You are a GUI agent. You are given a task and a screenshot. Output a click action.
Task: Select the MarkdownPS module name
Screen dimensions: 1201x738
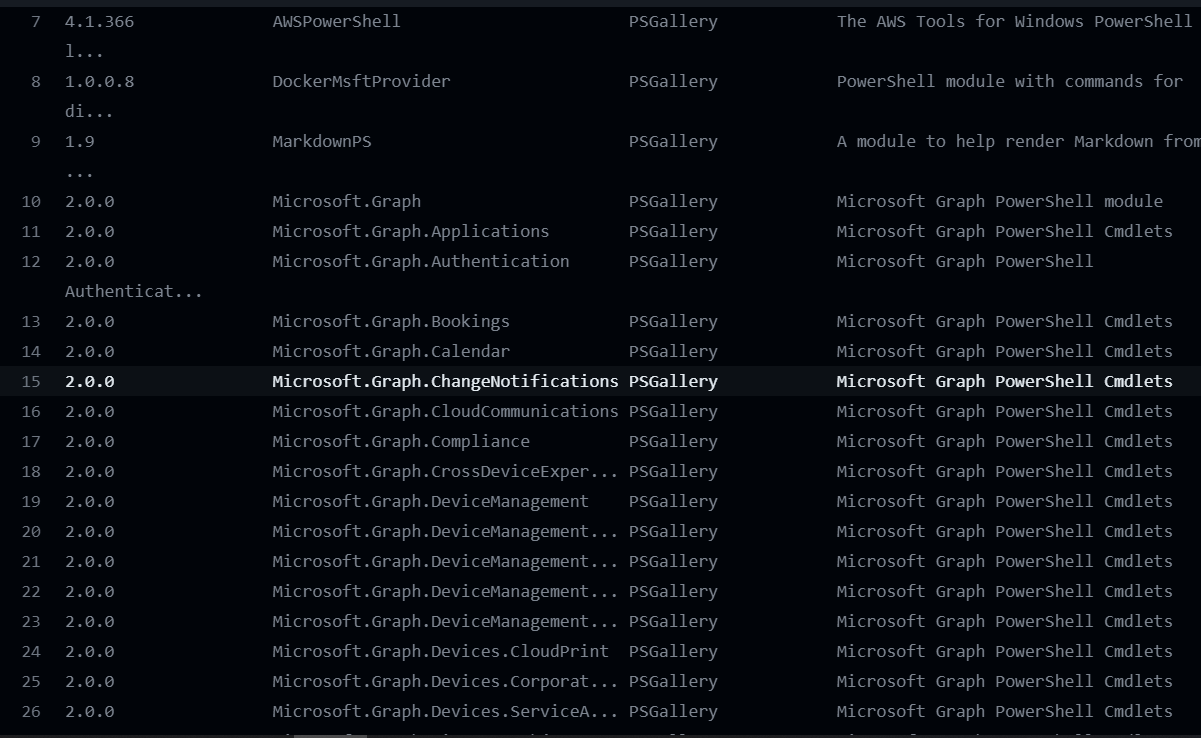point(321,141)
